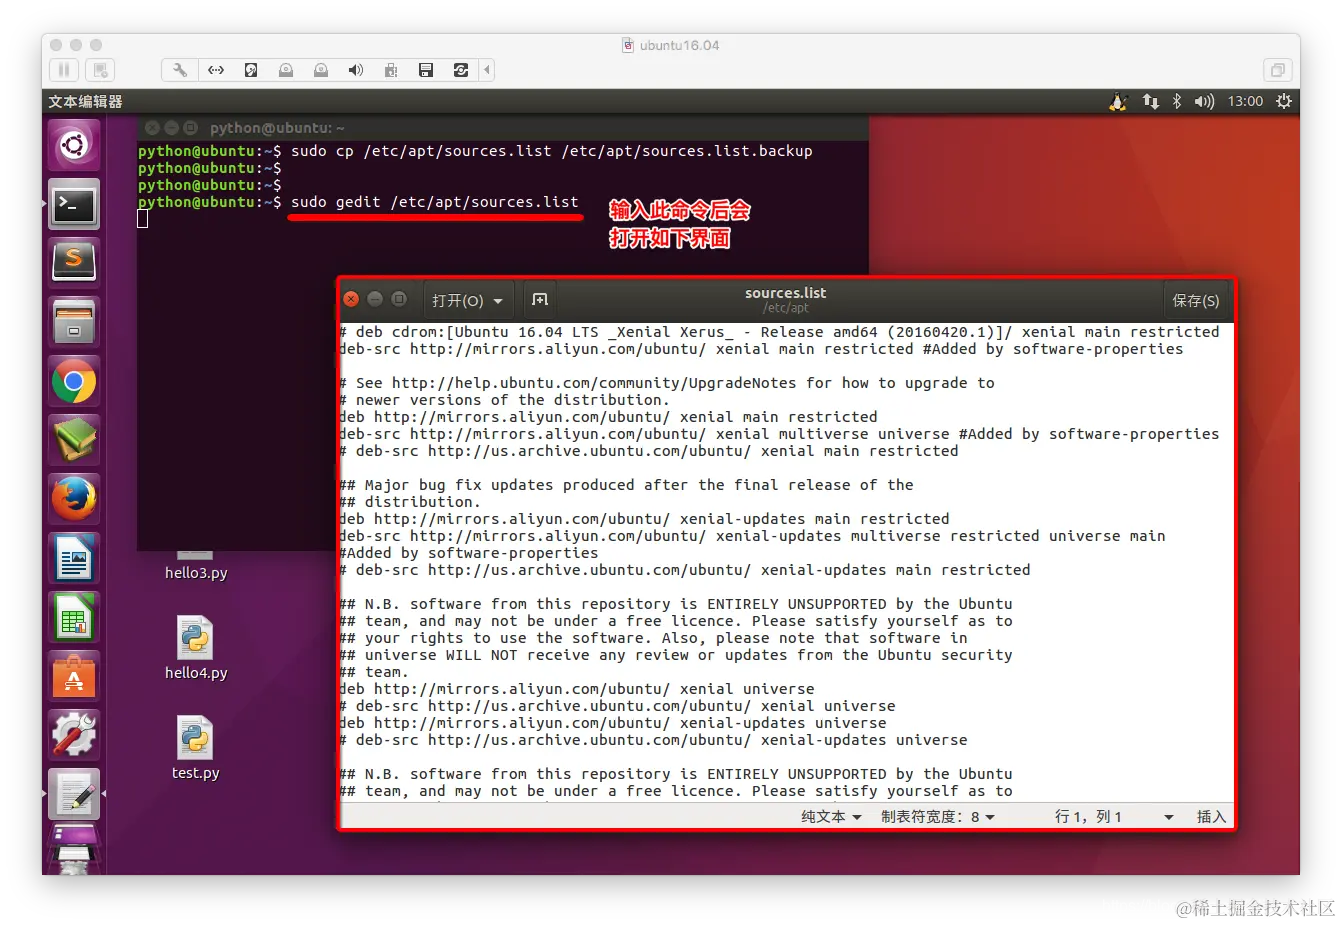Launch Firefox from the launcher
Image resolution: width=1342 pixels, height=925 pixels.
click(74, 499)
